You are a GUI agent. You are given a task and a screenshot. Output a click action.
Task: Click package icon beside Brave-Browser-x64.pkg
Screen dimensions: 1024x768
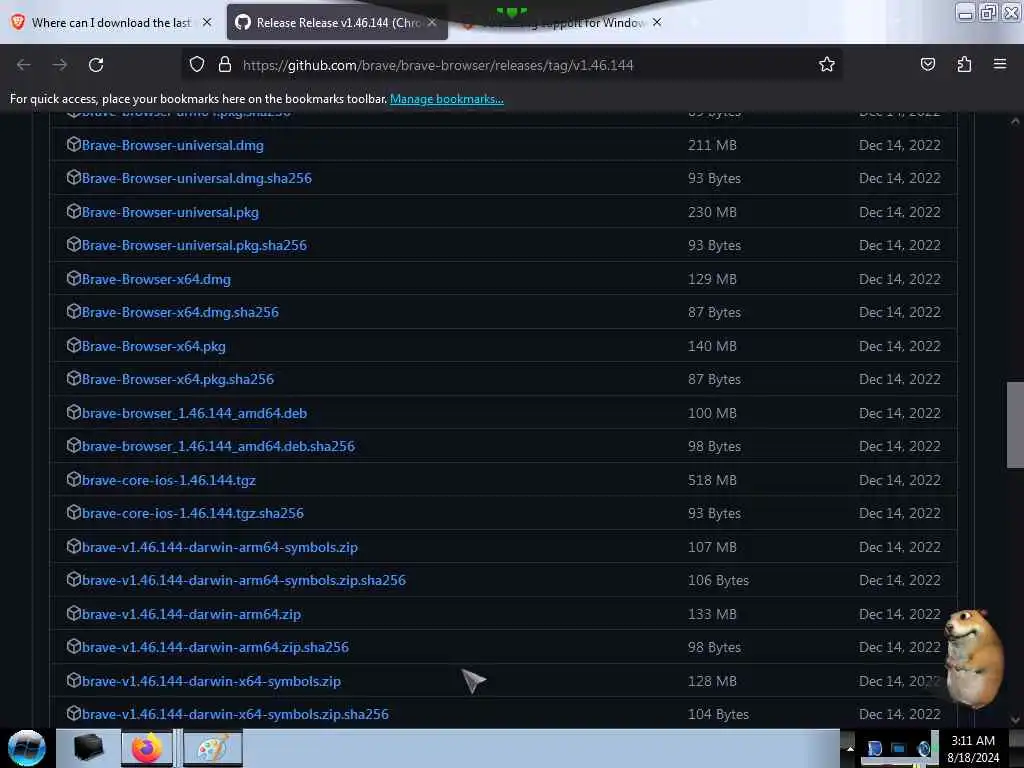click(74, 345)
